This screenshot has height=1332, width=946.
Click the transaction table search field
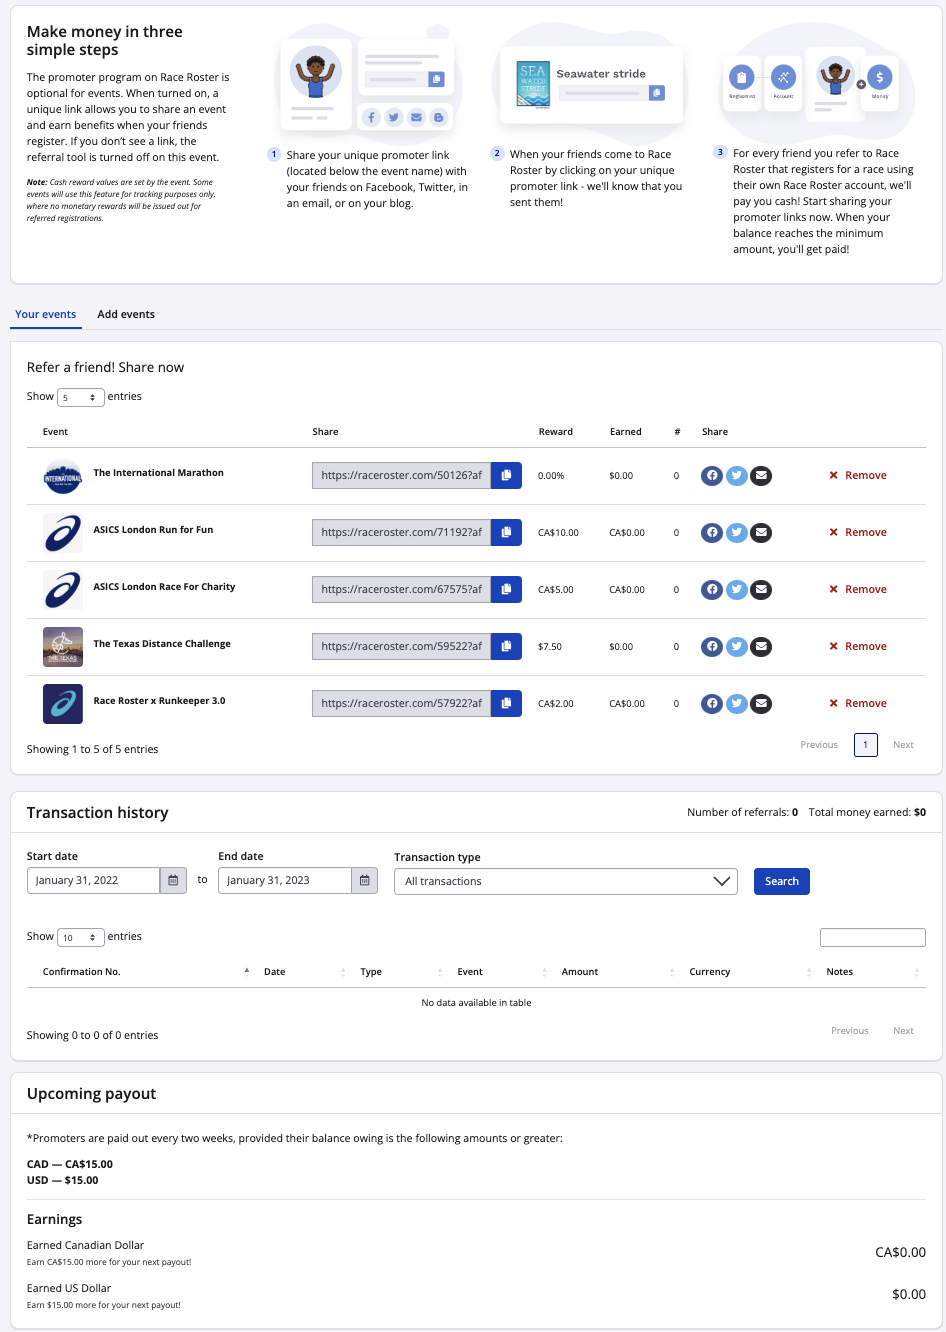(x=872, y=938)
